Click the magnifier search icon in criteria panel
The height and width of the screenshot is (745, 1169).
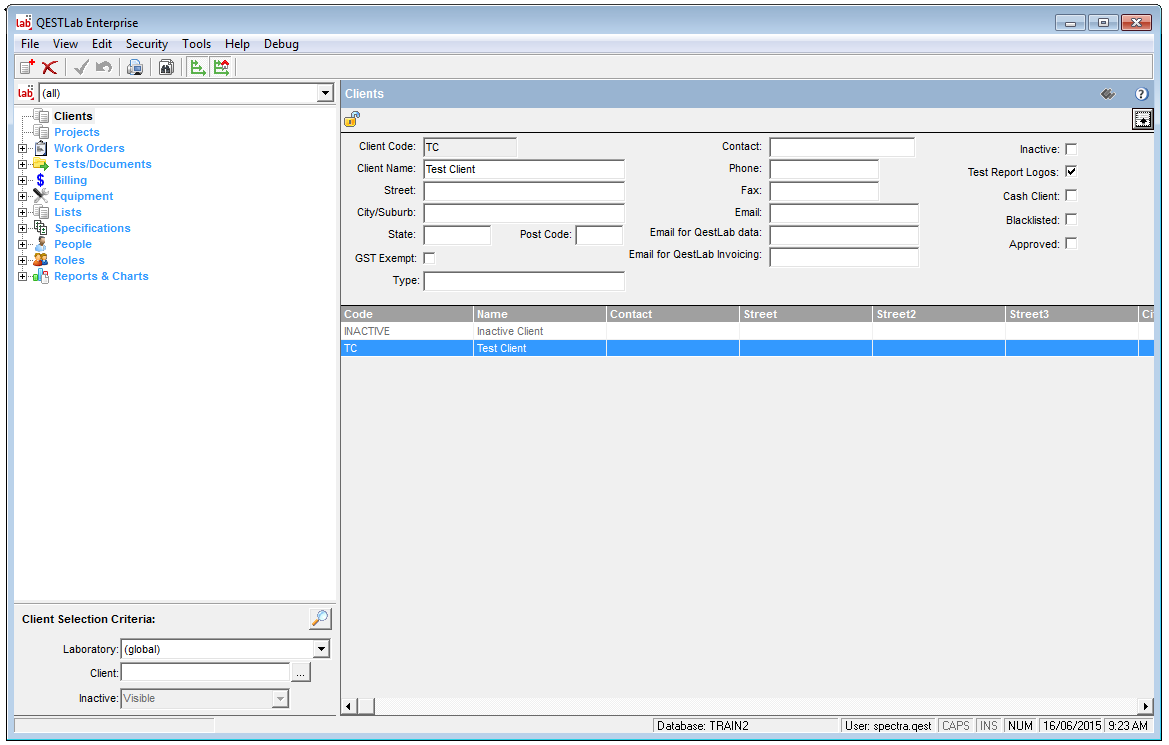320,619
